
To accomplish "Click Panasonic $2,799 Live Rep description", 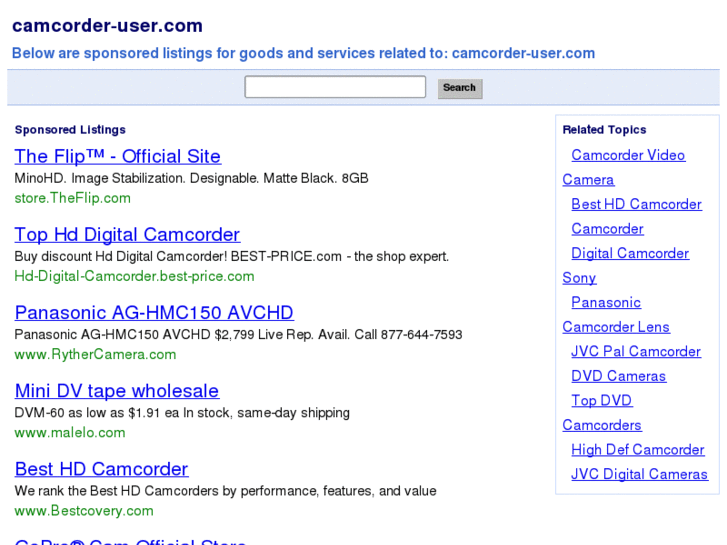I will [x=238, y=334].
